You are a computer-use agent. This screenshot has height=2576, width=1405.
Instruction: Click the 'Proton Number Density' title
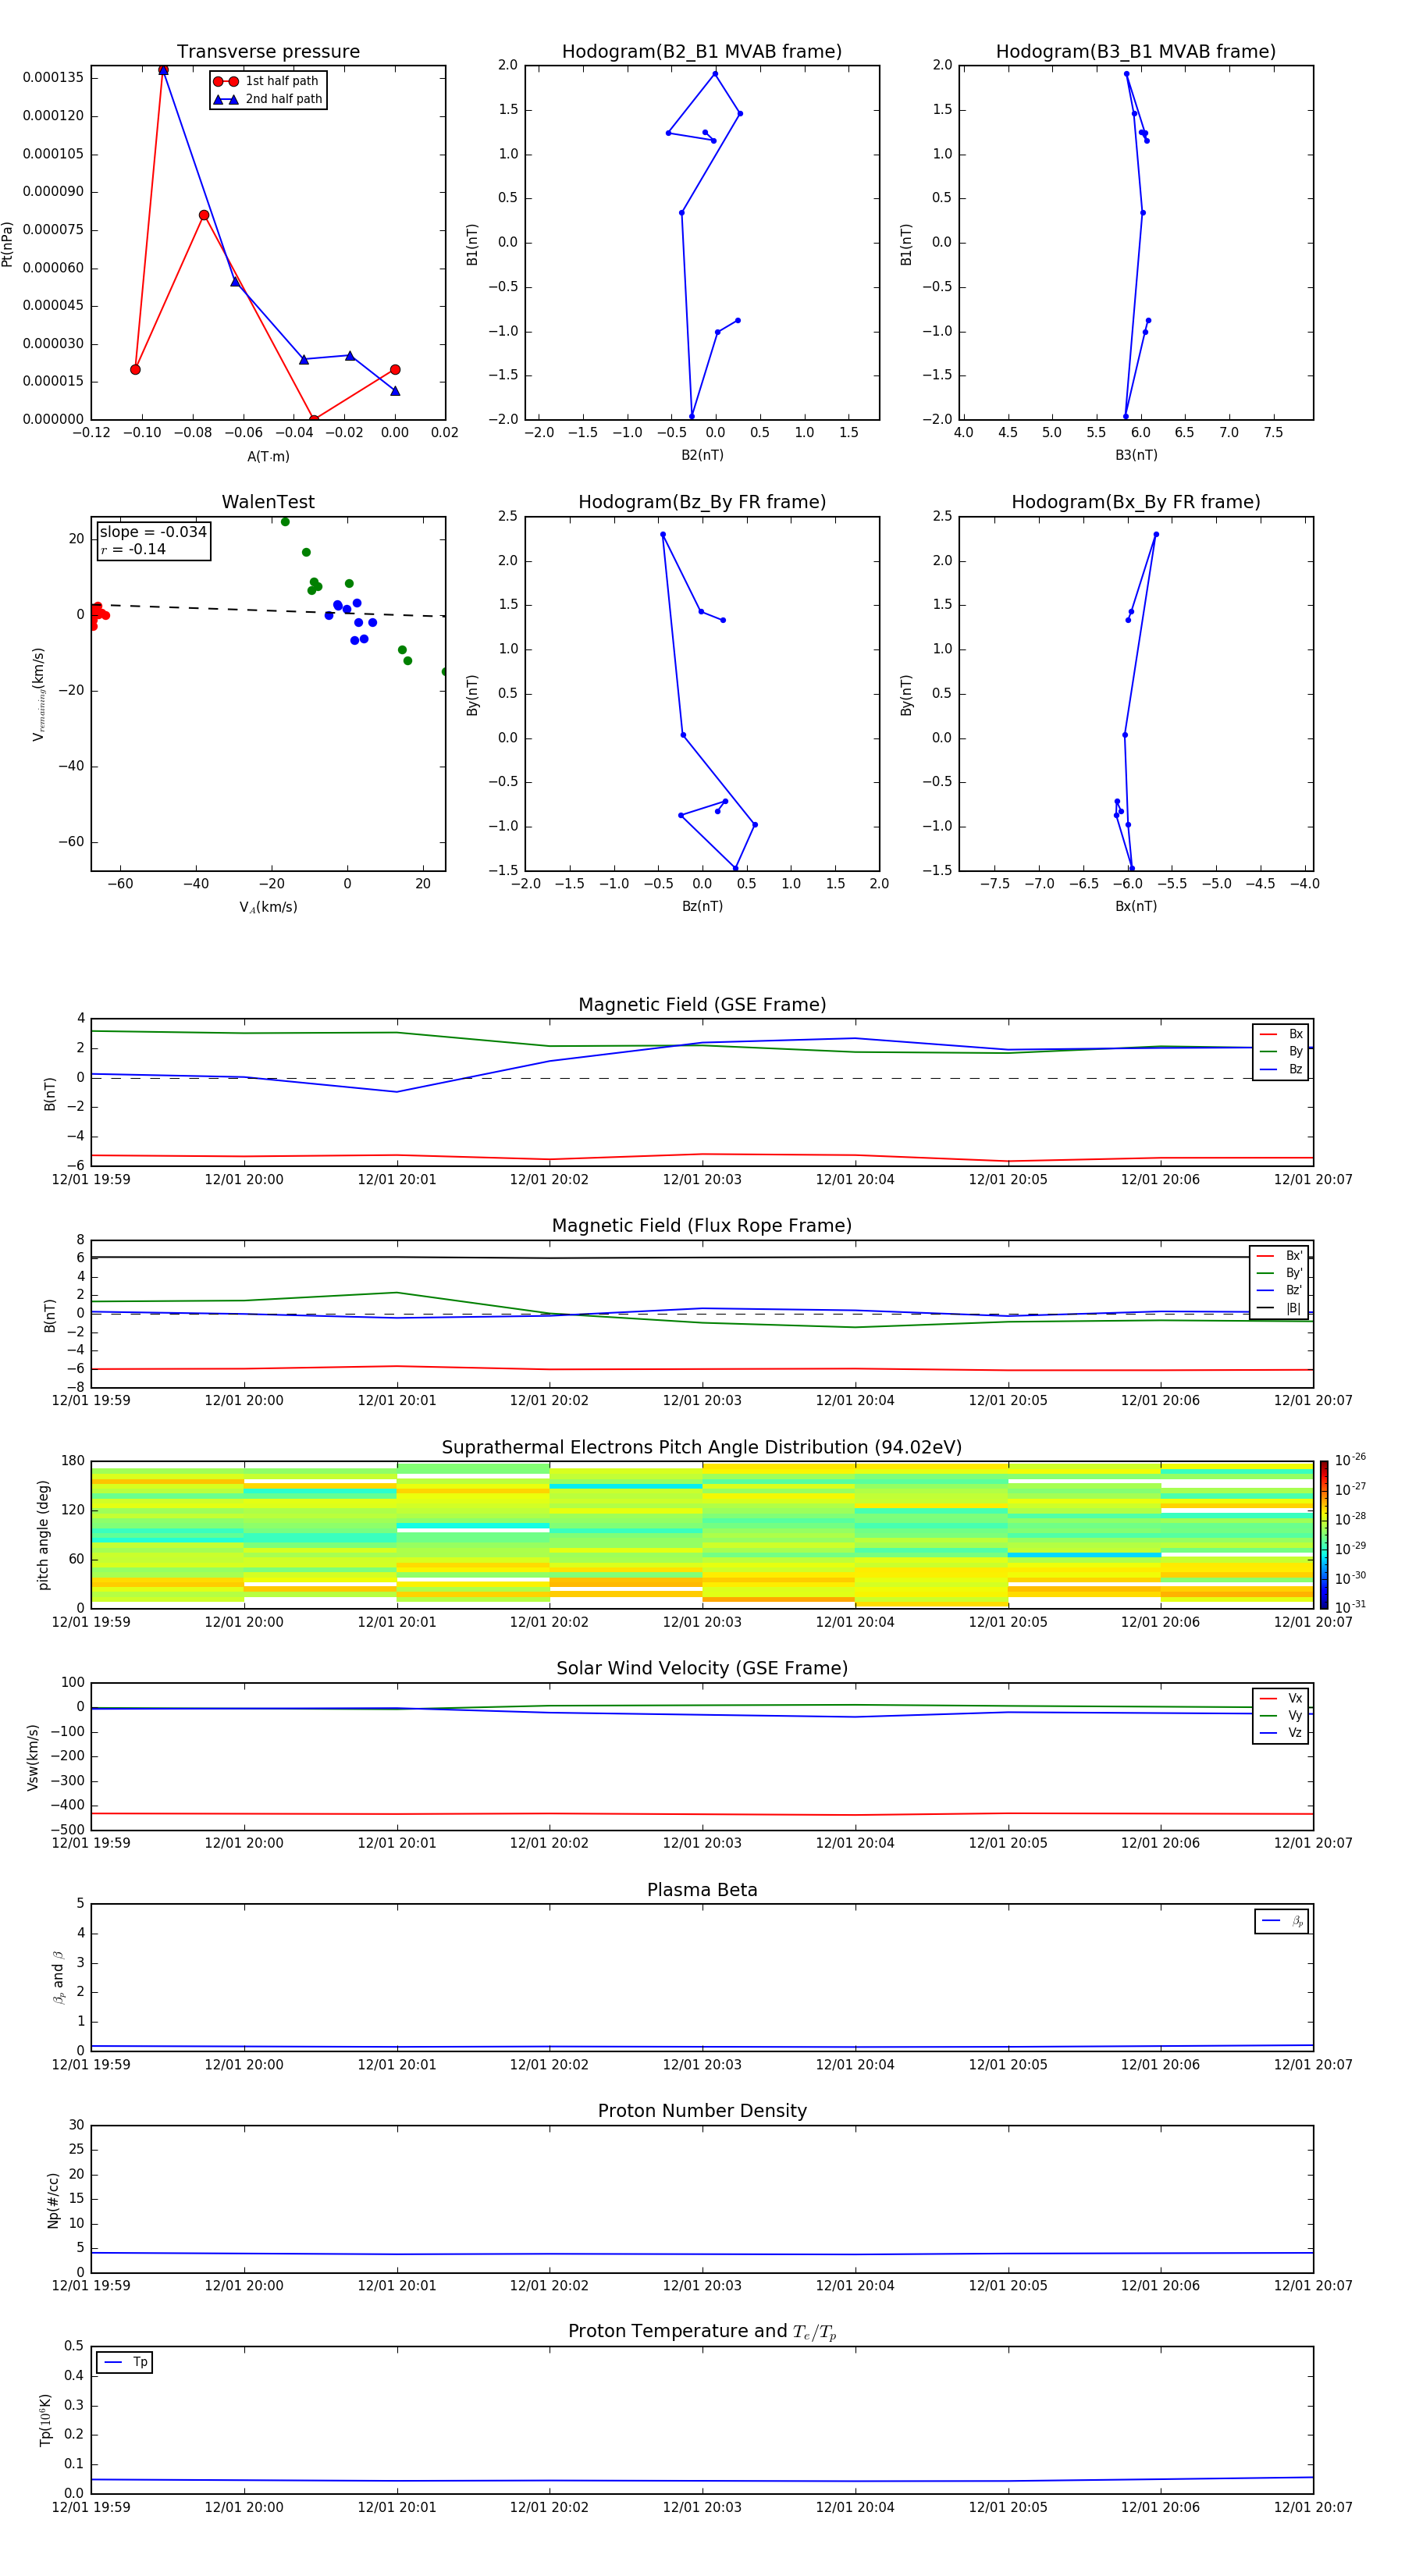pyautogui.click(x=702, y=2111)
